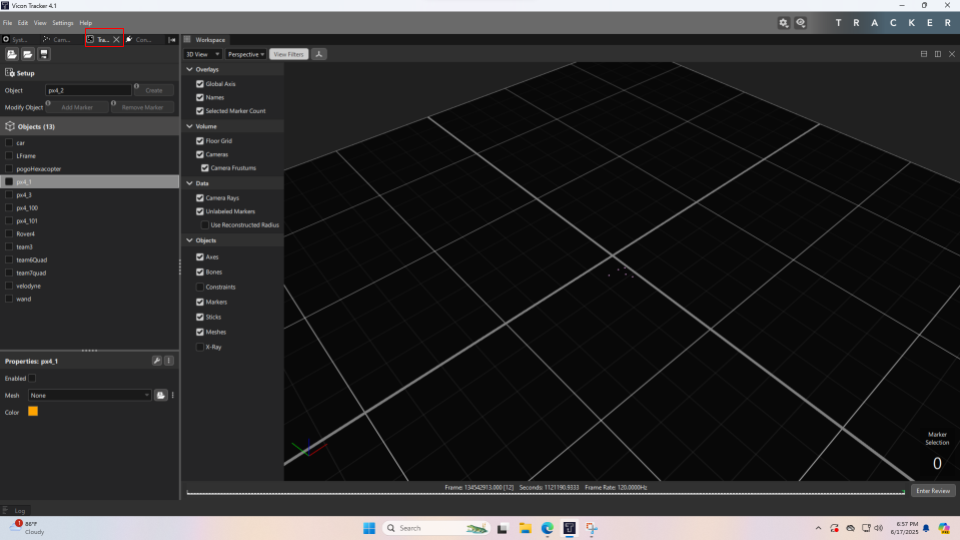Open the Help menu
Screen dimensions: 960x540
point(86,23)
